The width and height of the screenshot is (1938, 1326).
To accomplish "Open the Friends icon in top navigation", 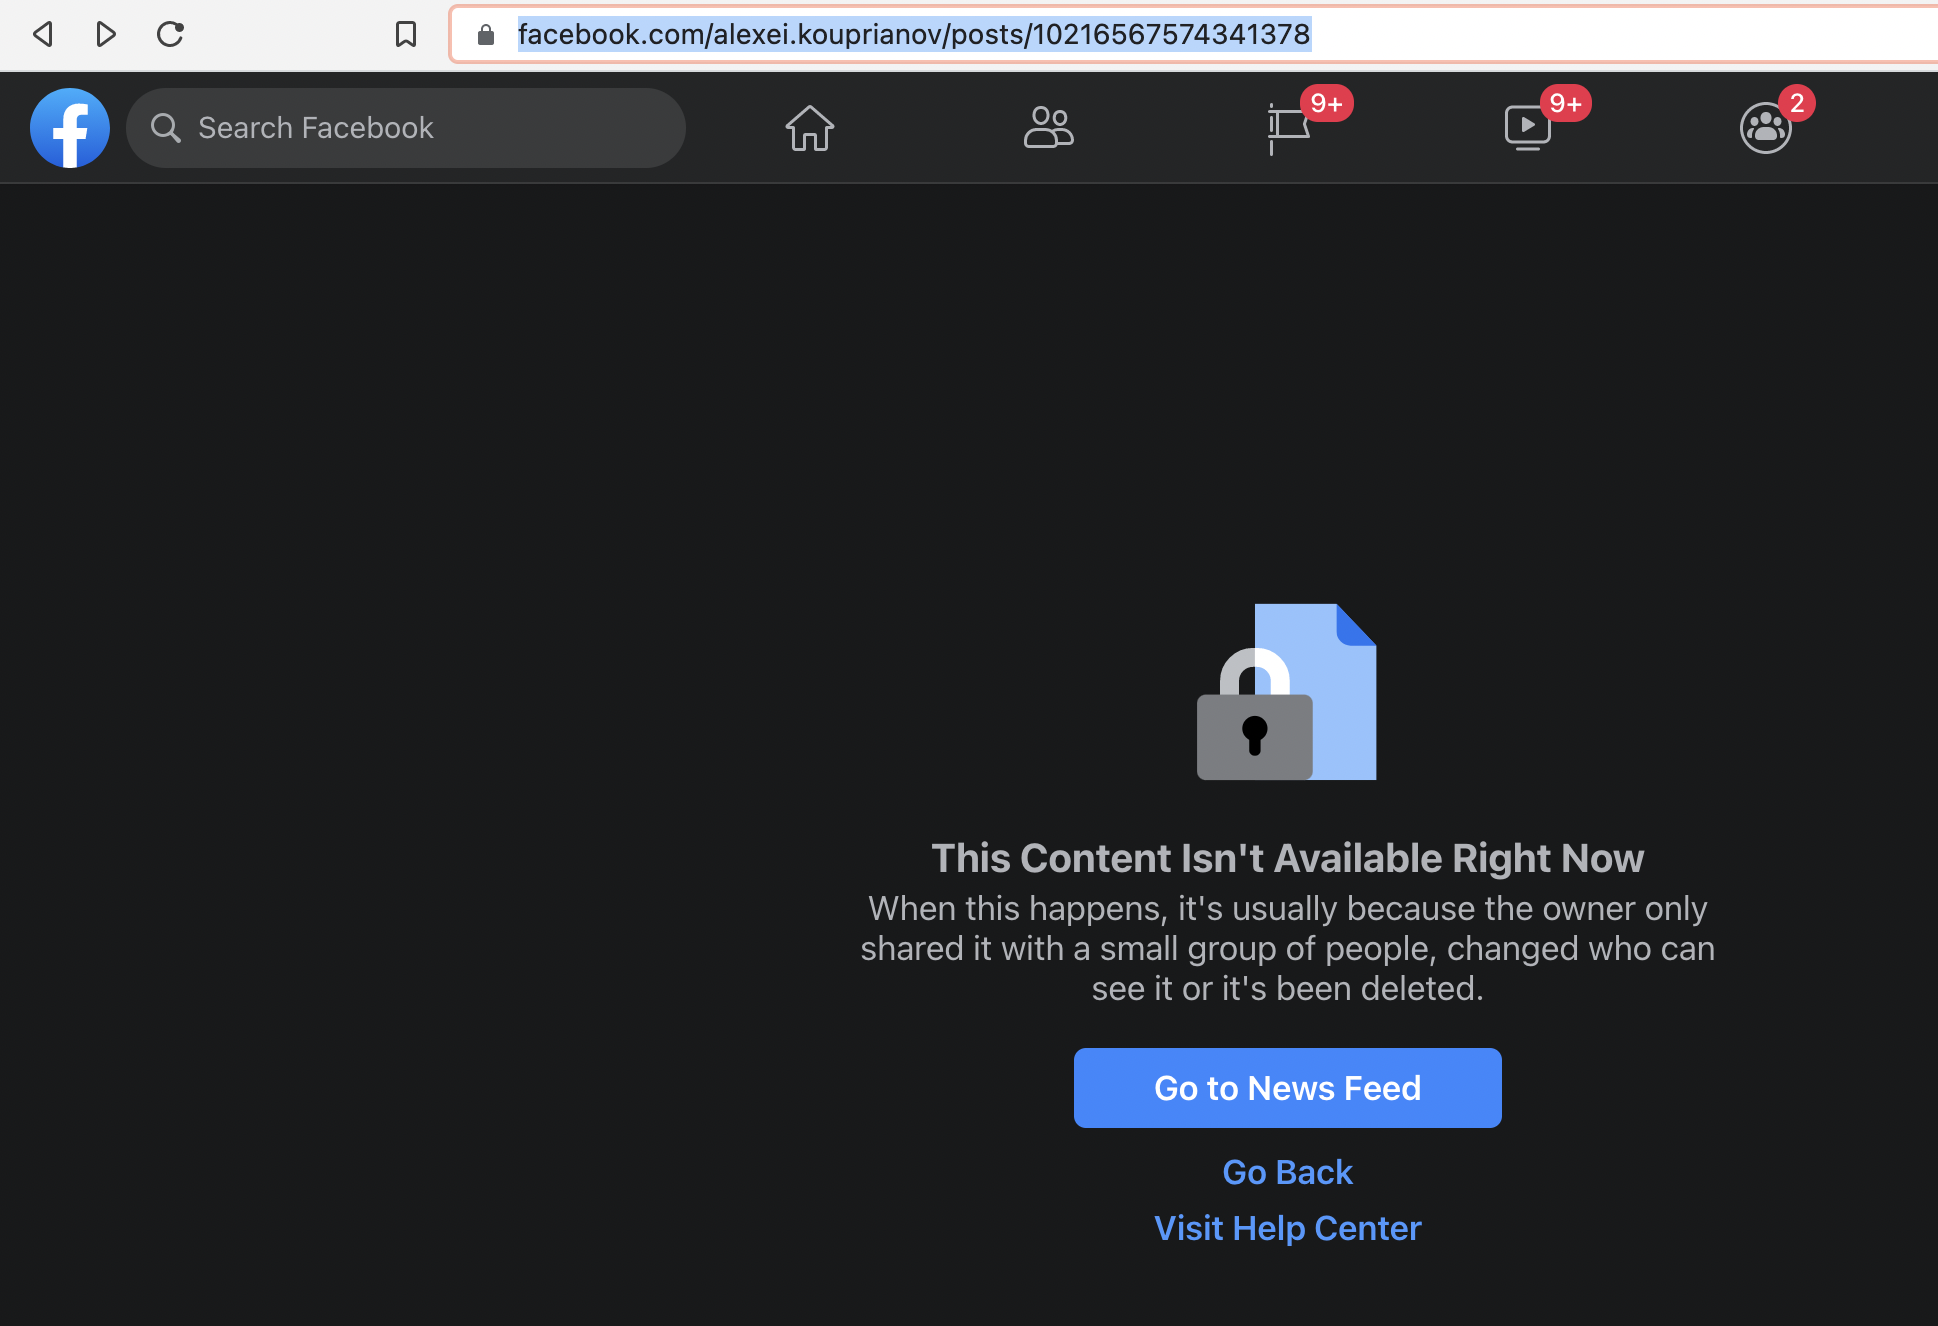I will click(x=1048, y=128).
